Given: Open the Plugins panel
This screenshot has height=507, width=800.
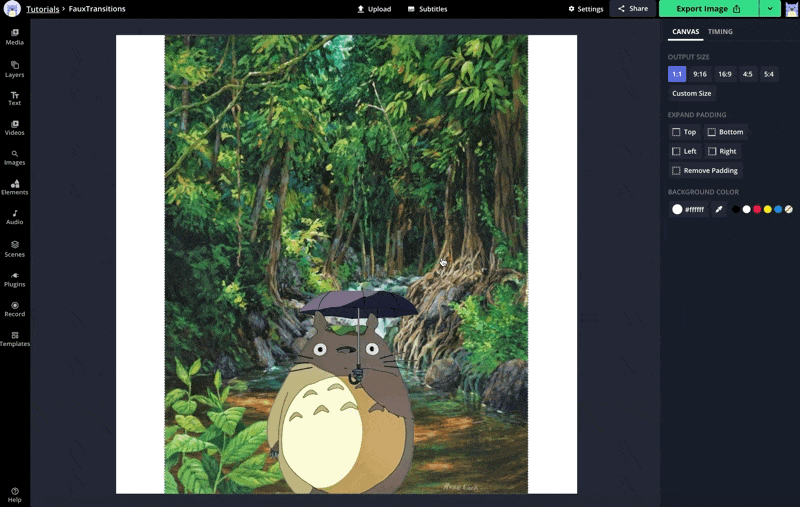Looking at the screenshot, I should (15, 279).
